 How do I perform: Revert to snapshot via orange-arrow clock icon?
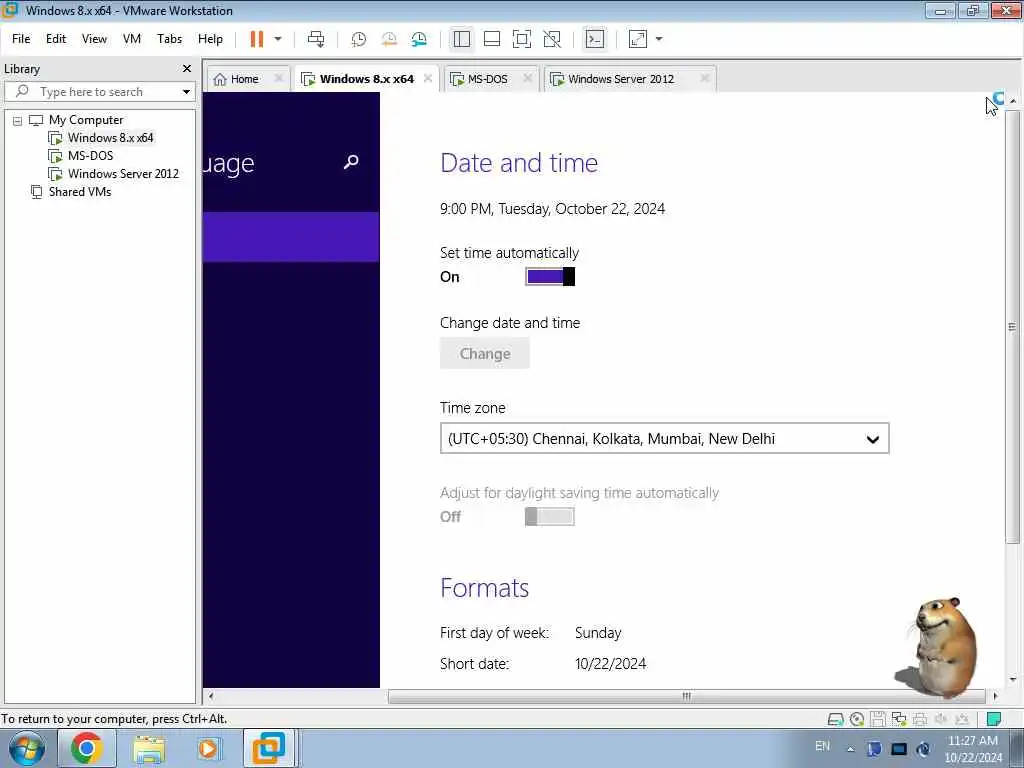(x=389, y=39)
